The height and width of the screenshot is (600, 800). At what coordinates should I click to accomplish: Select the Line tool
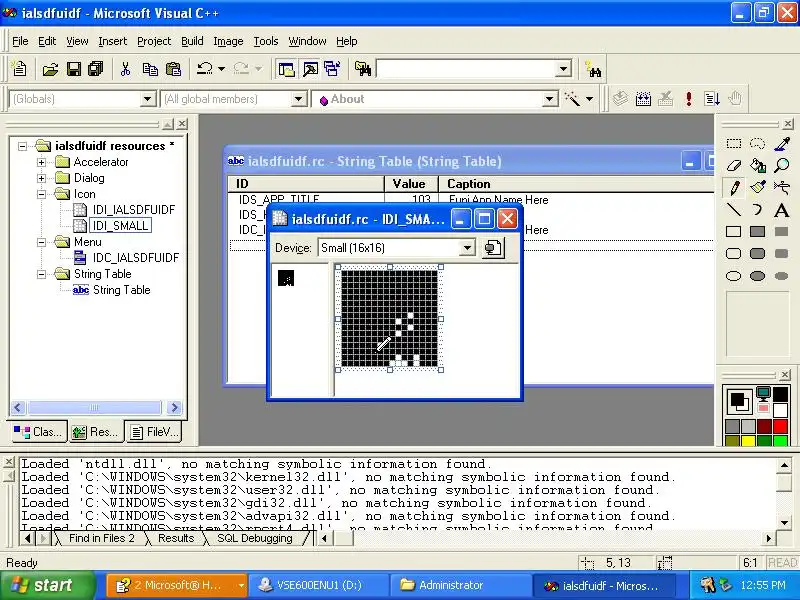tap(734, 210)
